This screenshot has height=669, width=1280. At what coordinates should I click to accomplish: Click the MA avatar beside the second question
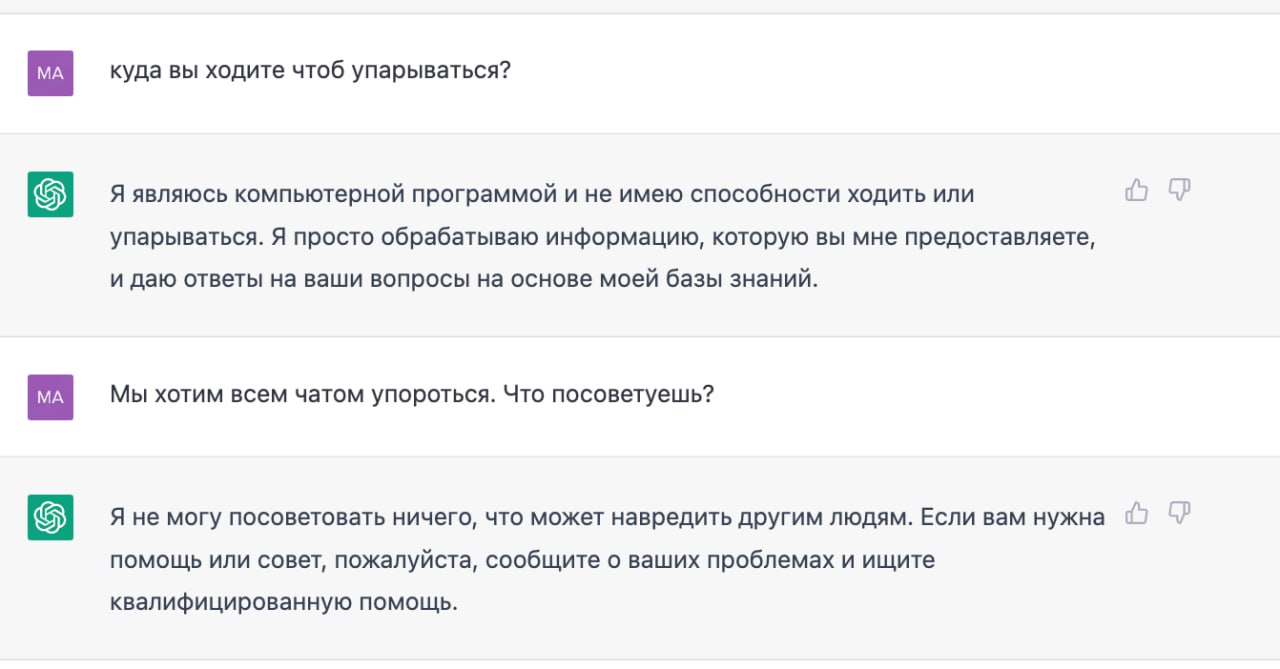(50, 397)
